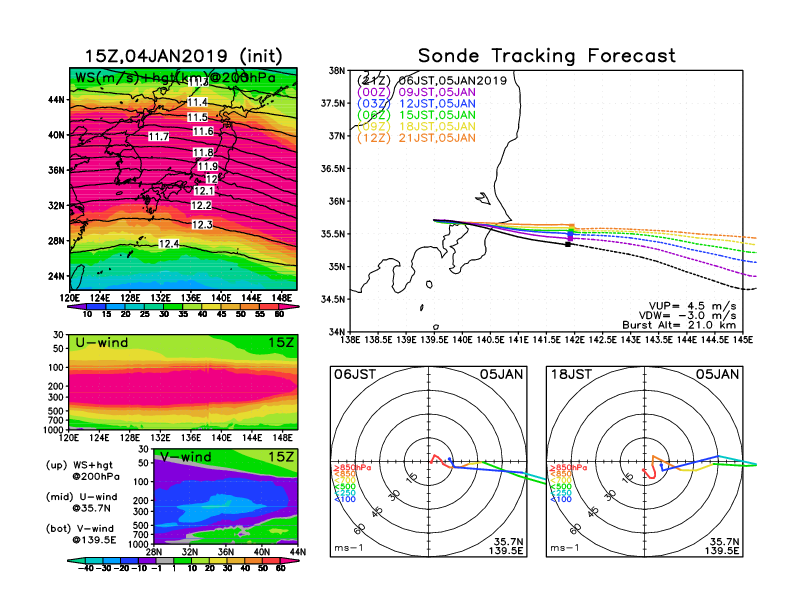
Task: Click '≥850hPa' legend in 06JST hodograph
Action: tap(353, 468)
